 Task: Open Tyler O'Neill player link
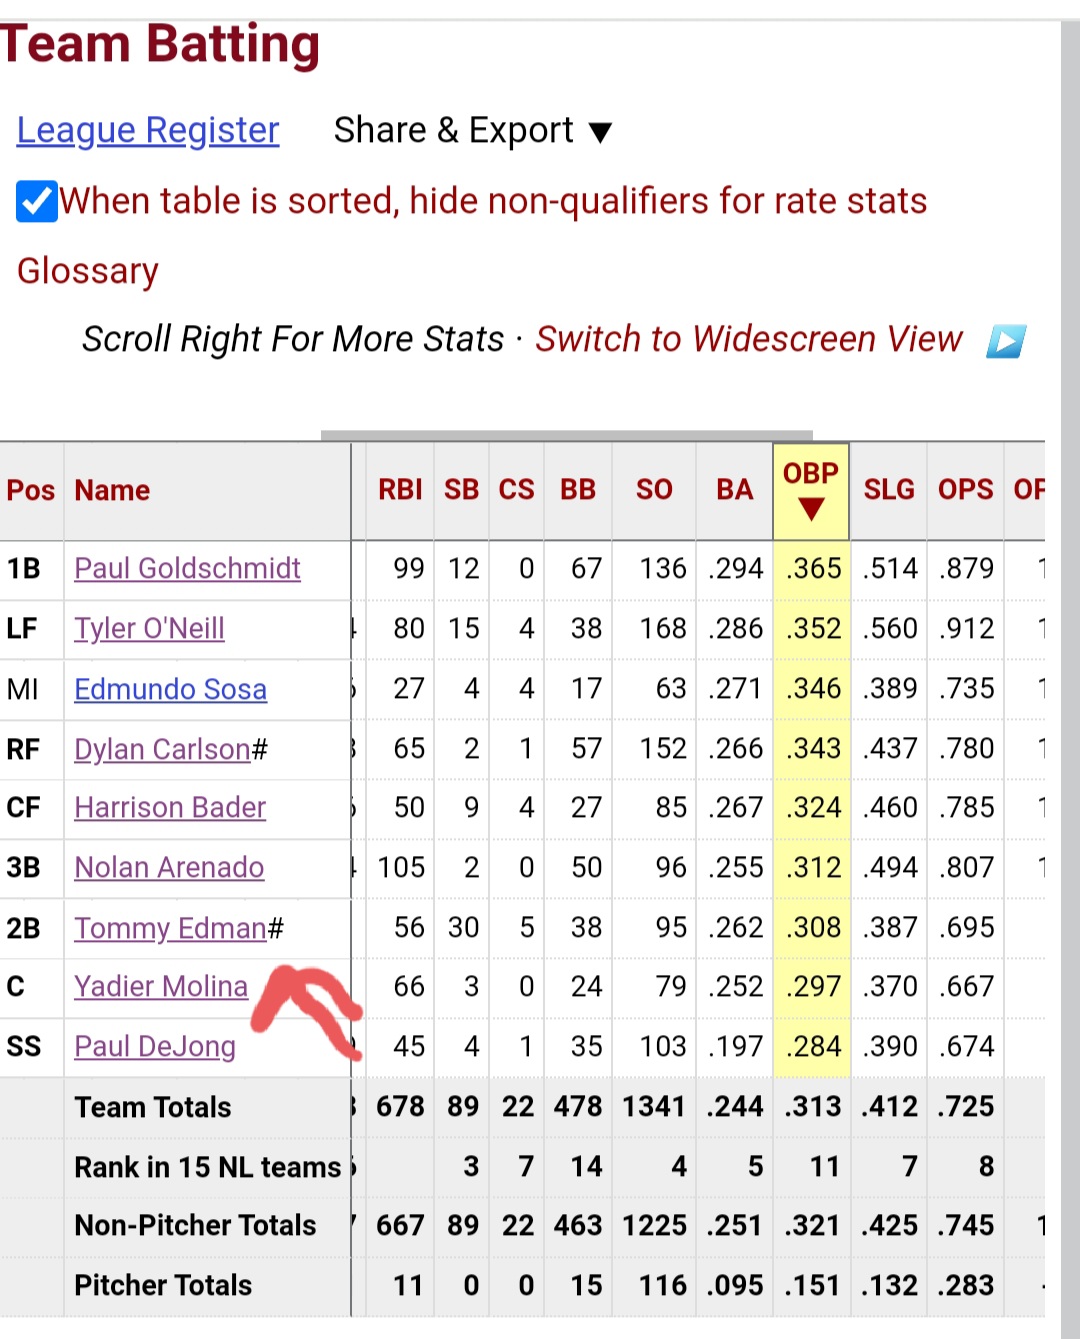(149, 629)
